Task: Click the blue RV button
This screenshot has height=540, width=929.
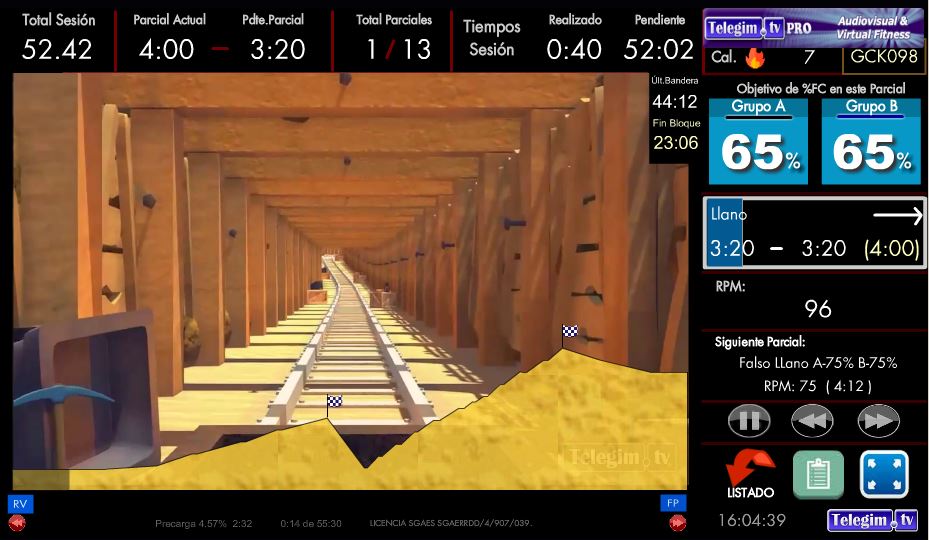Action: pos(20,503)
